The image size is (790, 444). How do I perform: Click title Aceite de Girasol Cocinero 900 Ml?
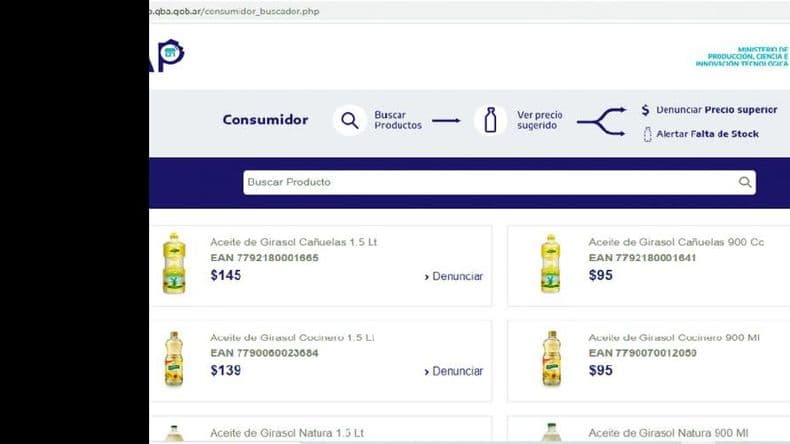[x=674, y=337]
